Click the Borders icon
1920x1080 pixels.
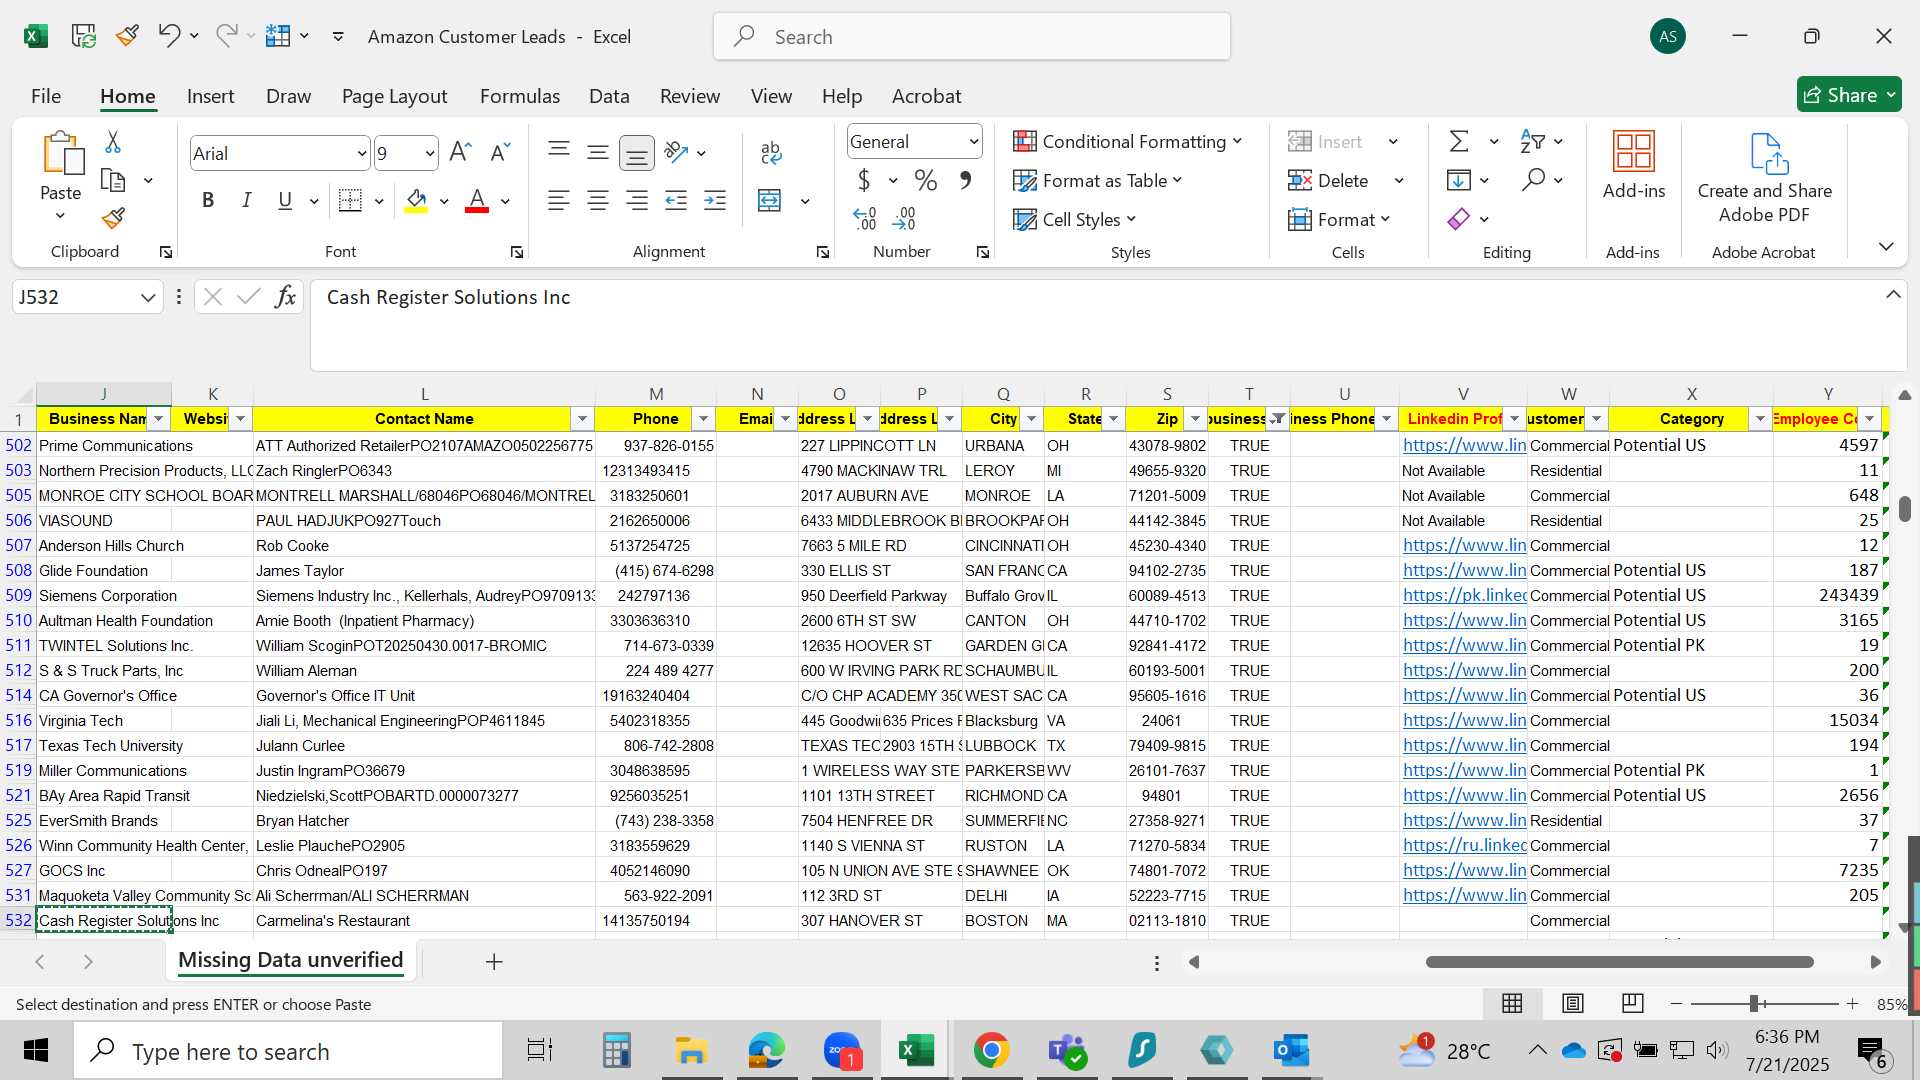350,200
